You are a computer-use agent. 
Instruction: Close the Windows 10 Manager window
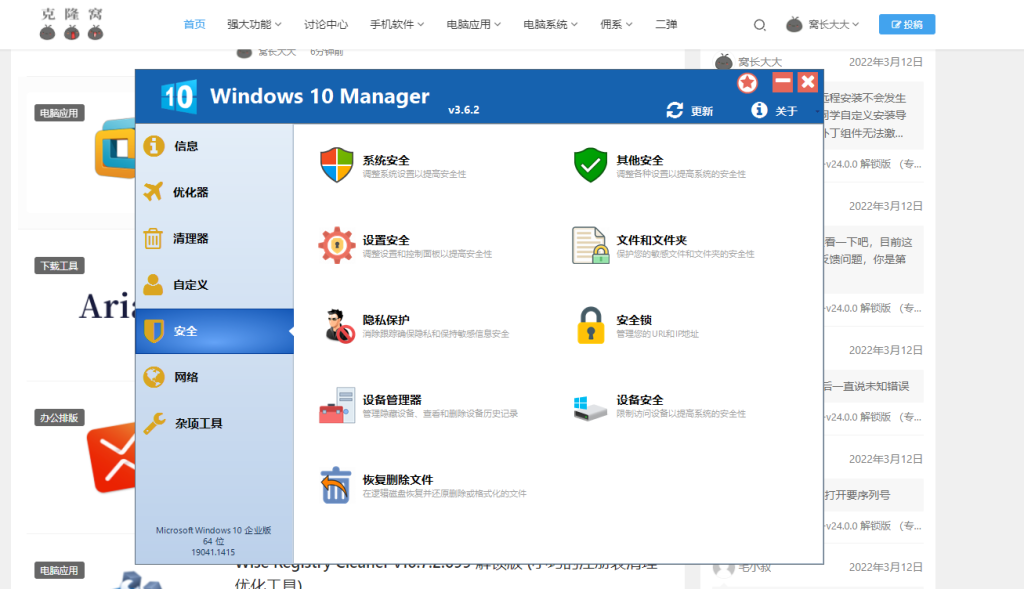pyautogui.click(x=808, y=82)
